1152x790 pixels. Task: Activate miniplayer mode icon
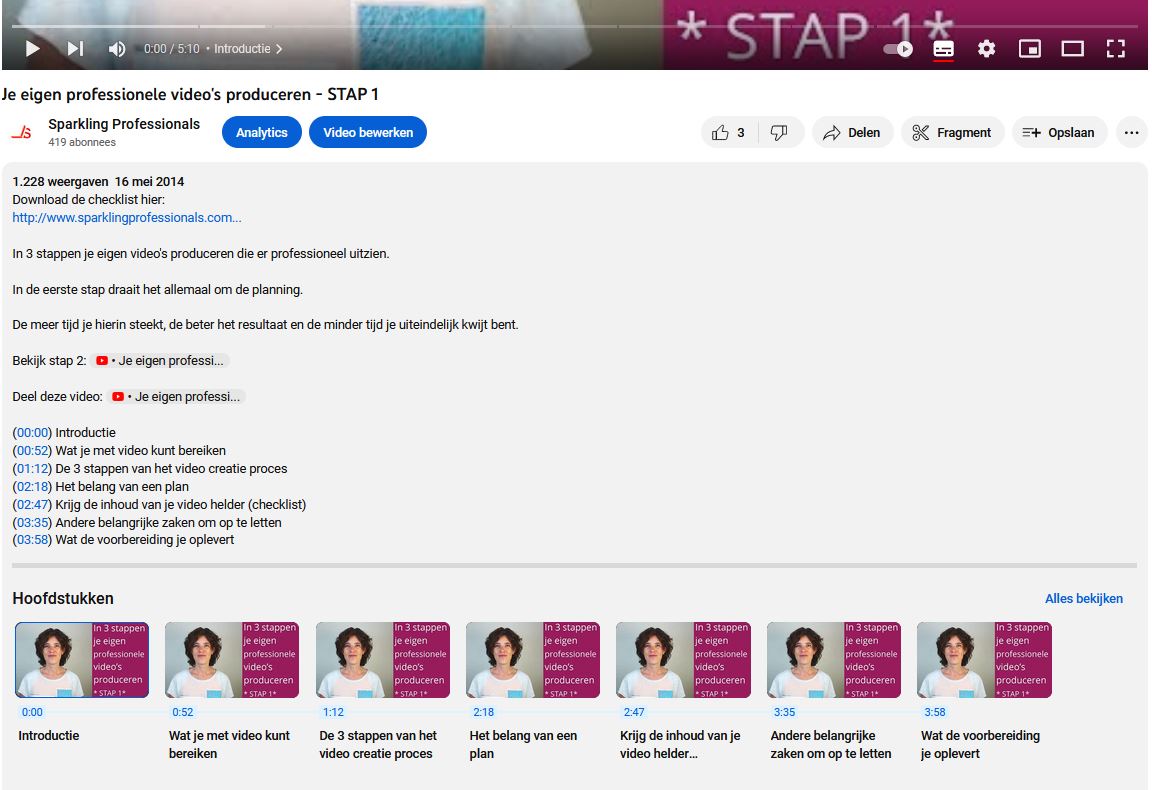coord(1030,48)
